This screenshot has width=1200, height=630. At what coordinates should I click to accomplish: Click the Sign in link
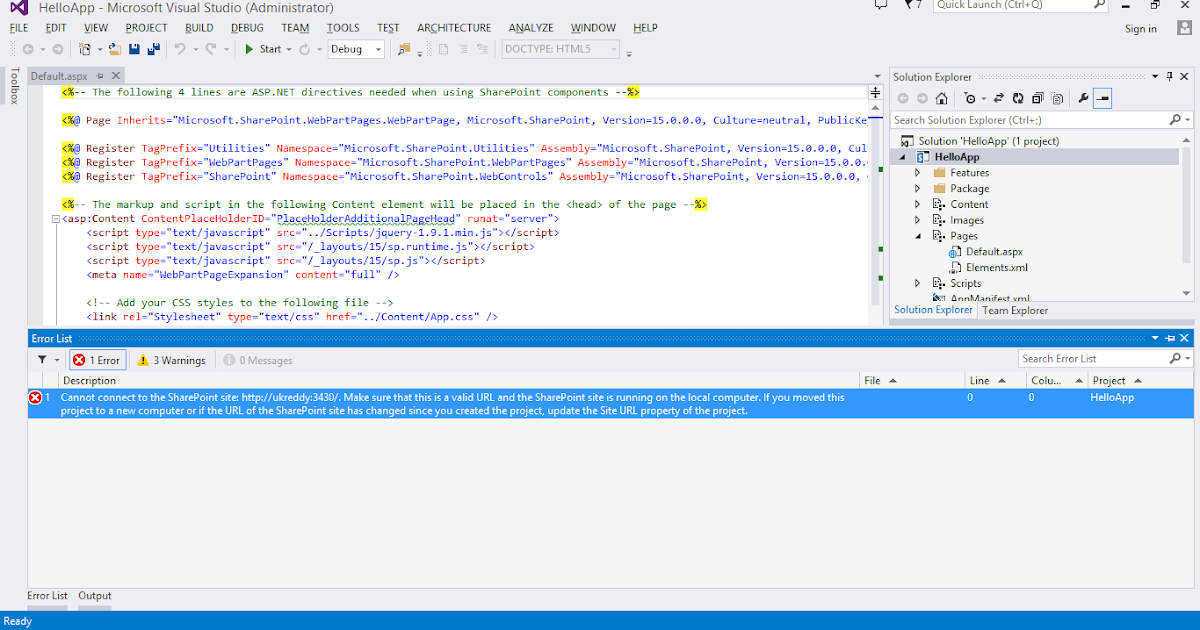pos(1140,28)
